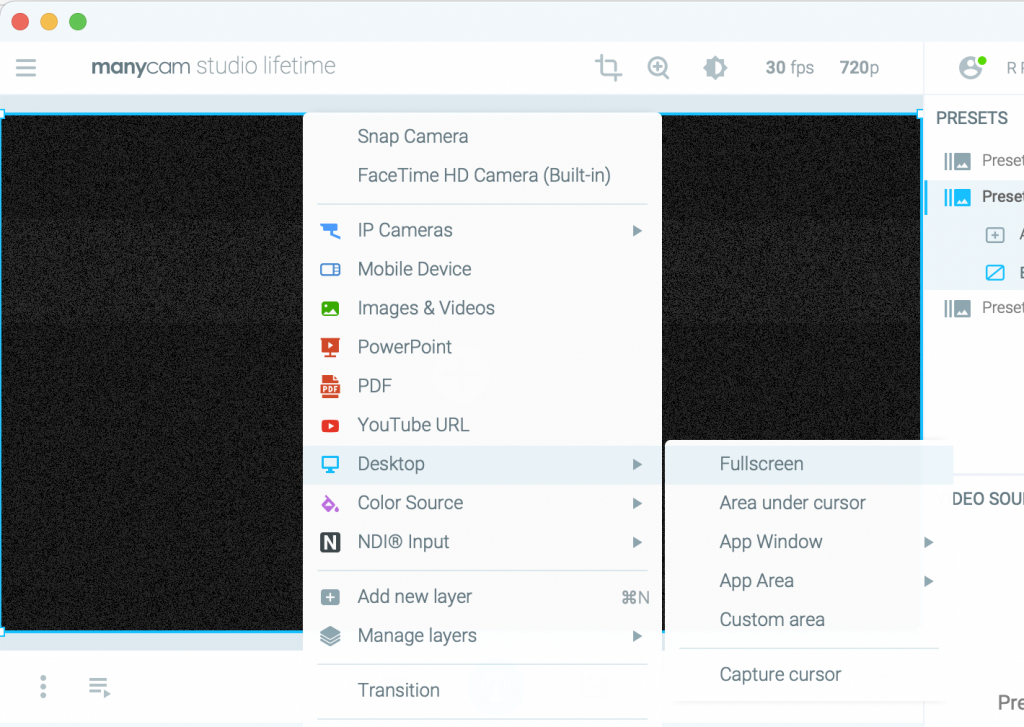The image size is (1024, 727).
Task: Choose YouTube URL as video source
Action: point(413,425)
